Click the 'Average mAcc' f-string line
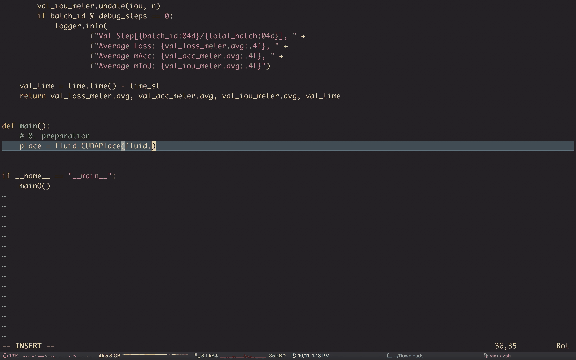The width and height of the screenshot is (576, 360). [187, 56]
